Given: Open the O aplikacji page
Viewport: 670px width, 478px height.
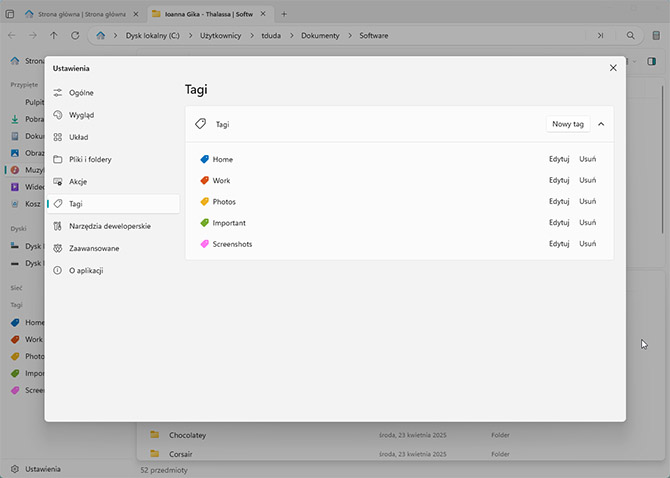Looking at the screenshot, I should (86, 270).
